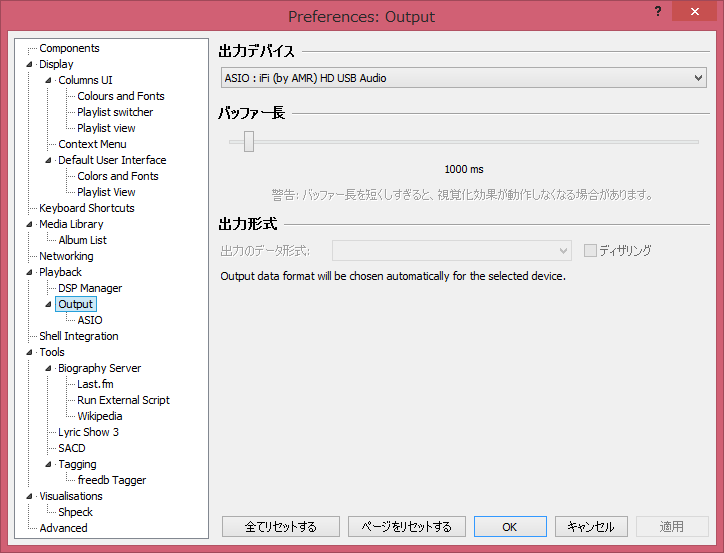This screenshot has width=724, height=553.
Task: Click the ページをリセットする button
Action: pyautogui.click(x=407, y=527)
